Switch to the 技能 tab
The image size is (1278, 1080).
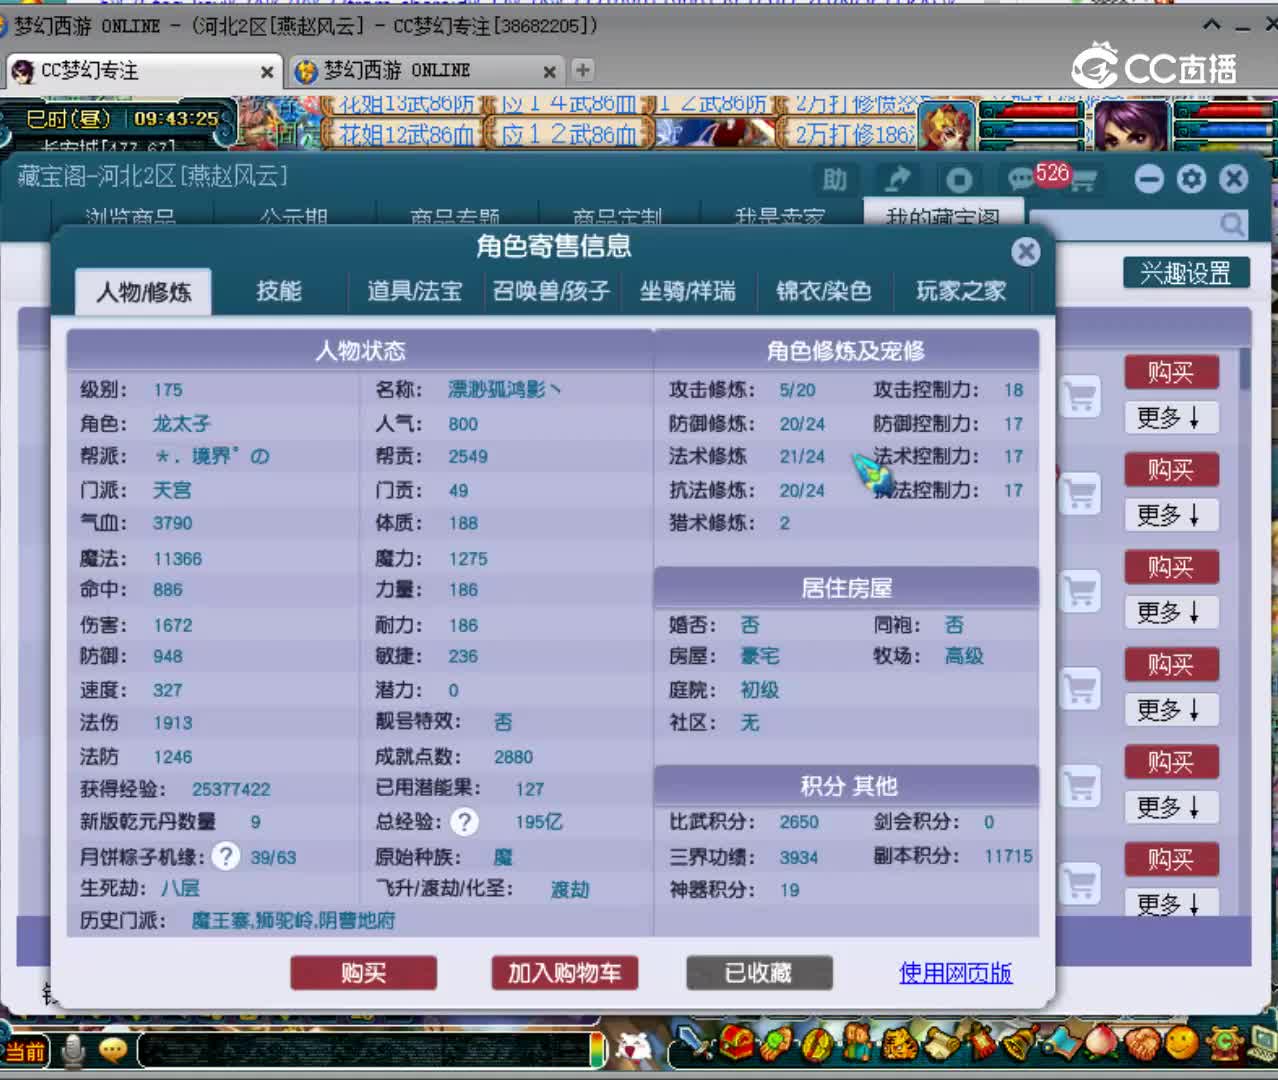tap(279, 291)
